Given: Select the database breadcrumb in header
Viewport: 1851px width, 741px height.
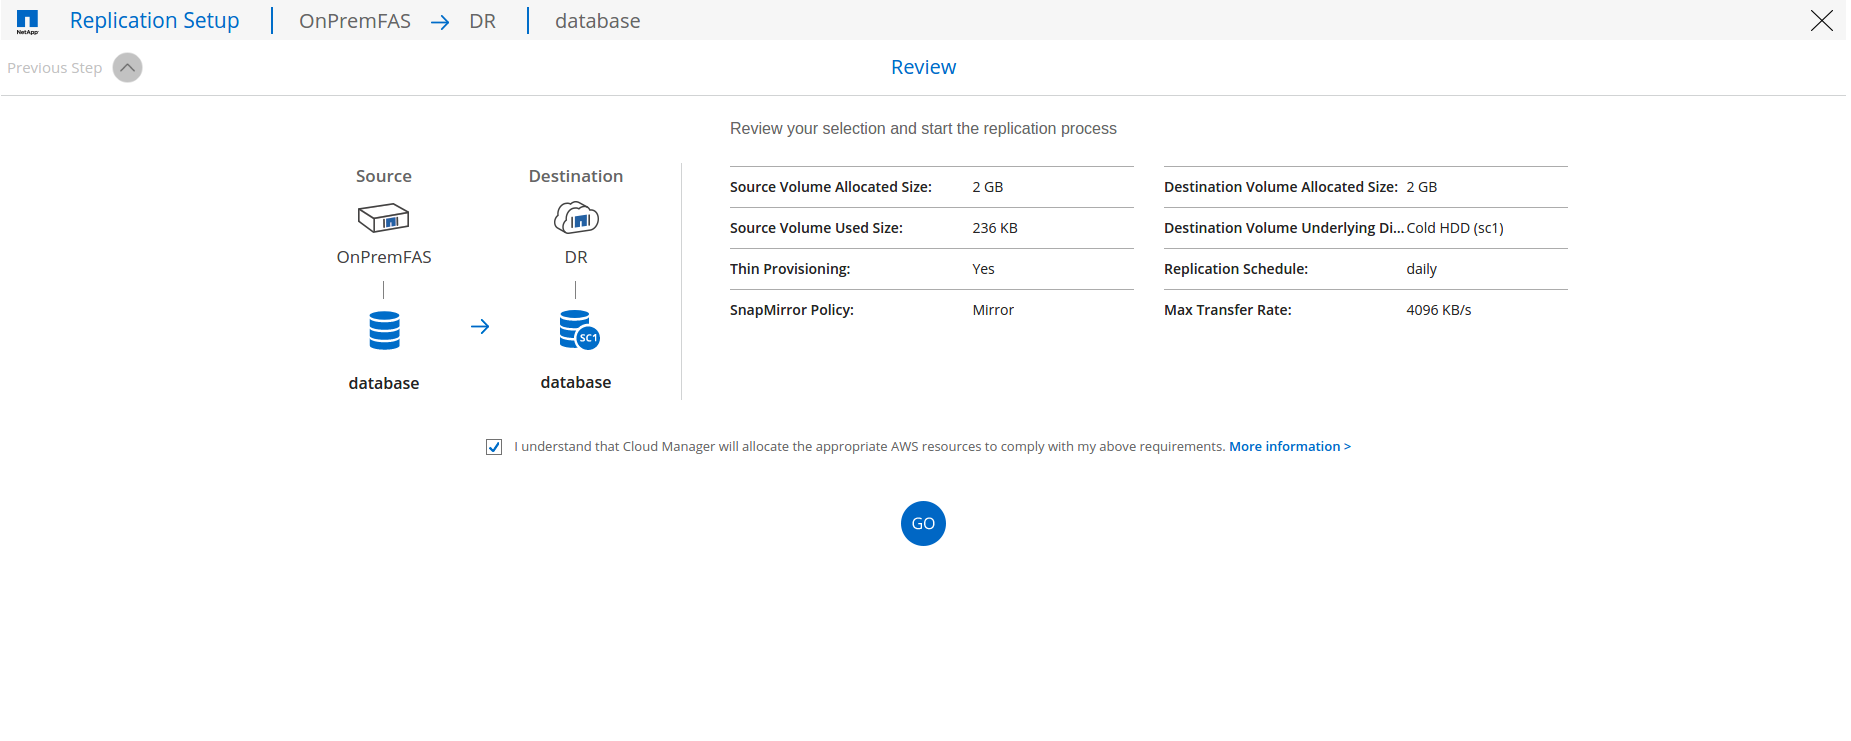Looking at the screenshot, I should [x=597, y=21].
